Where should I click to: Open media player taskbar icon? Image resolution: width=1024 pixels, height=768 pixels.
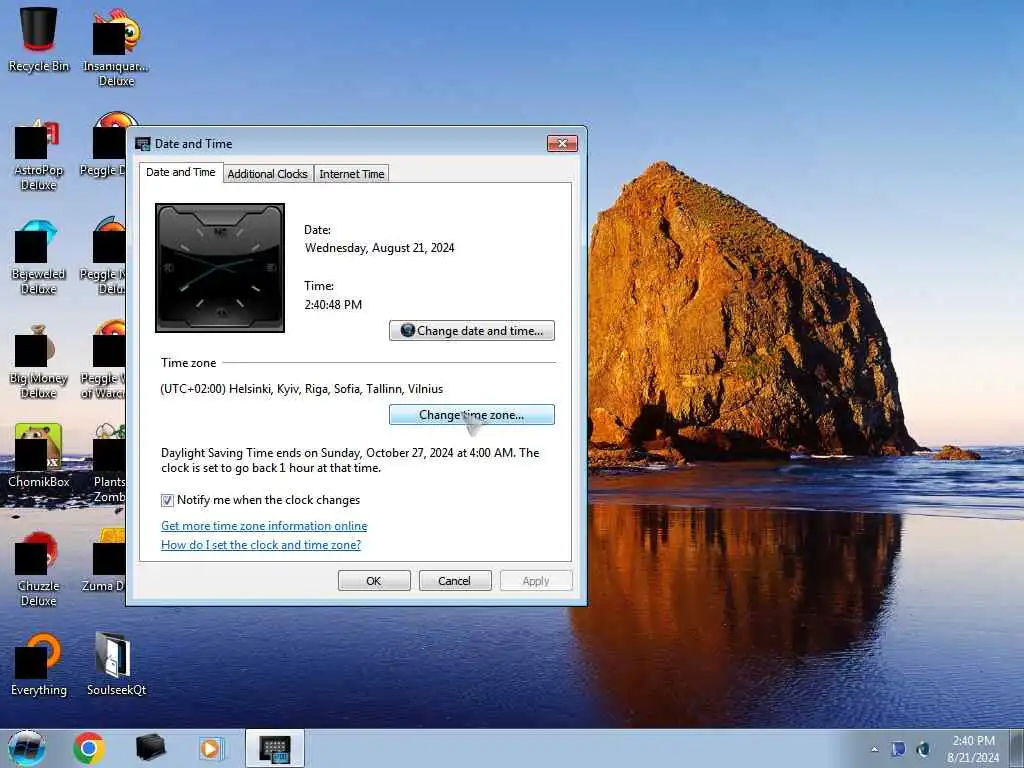(x=211, y=748)
